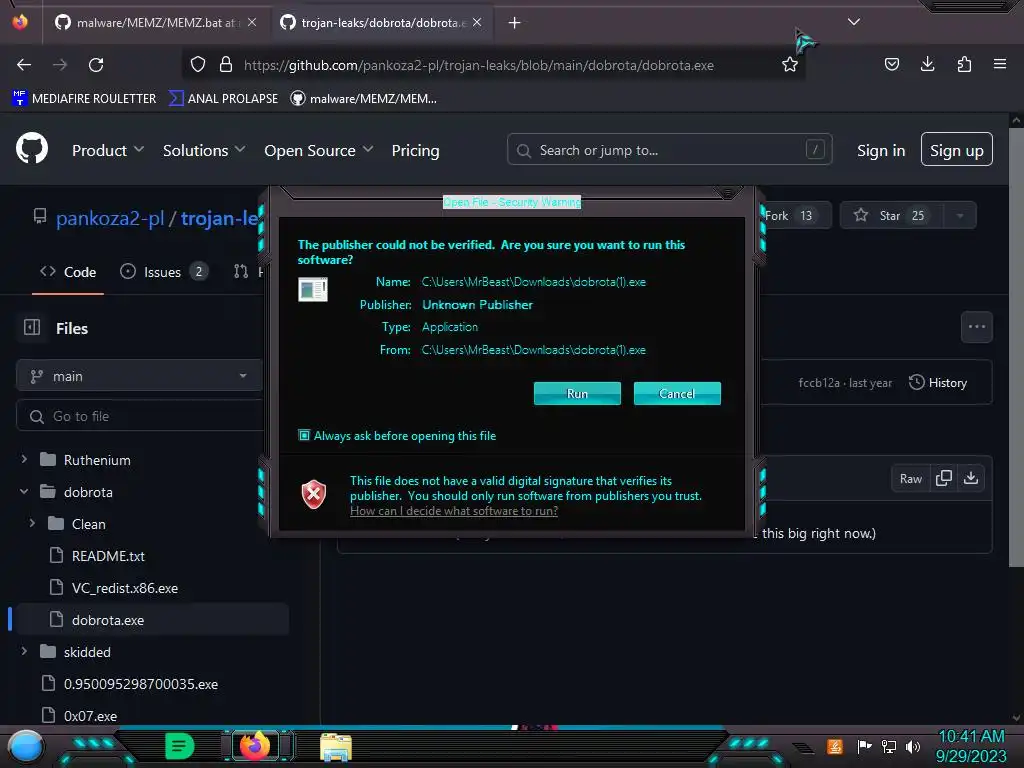
Task: Open the more file actions ellipsis button
Action: 976,327
